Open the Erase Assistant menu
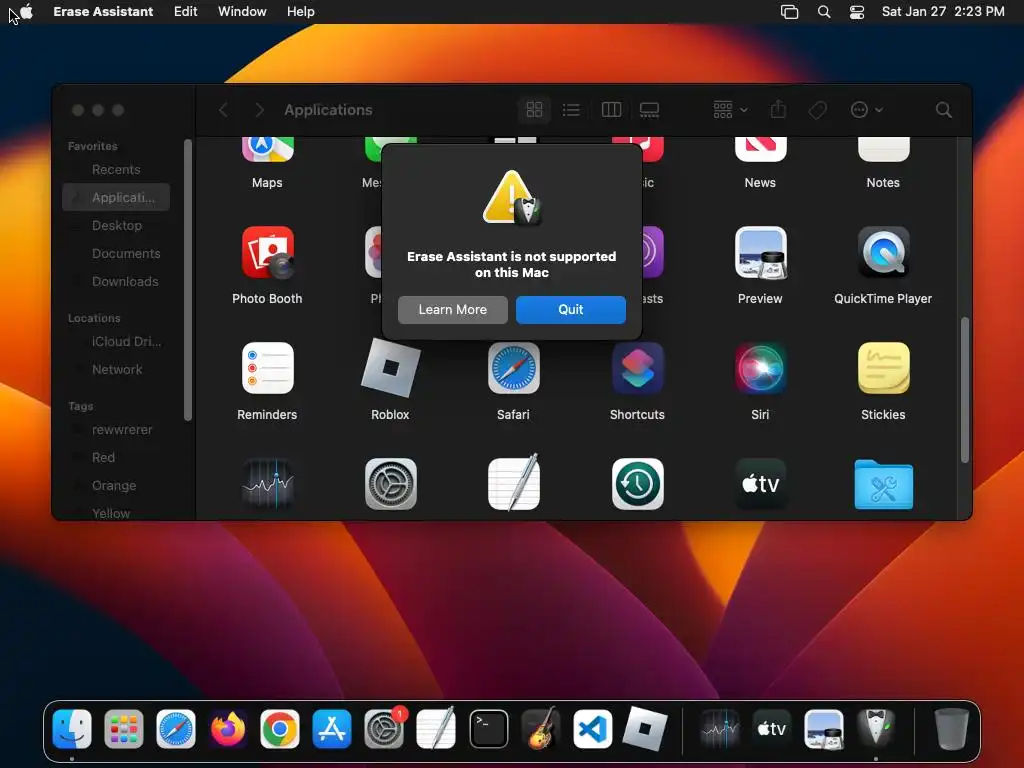The width and height of the screenshot is (1024, 768). tap(103, 11)
